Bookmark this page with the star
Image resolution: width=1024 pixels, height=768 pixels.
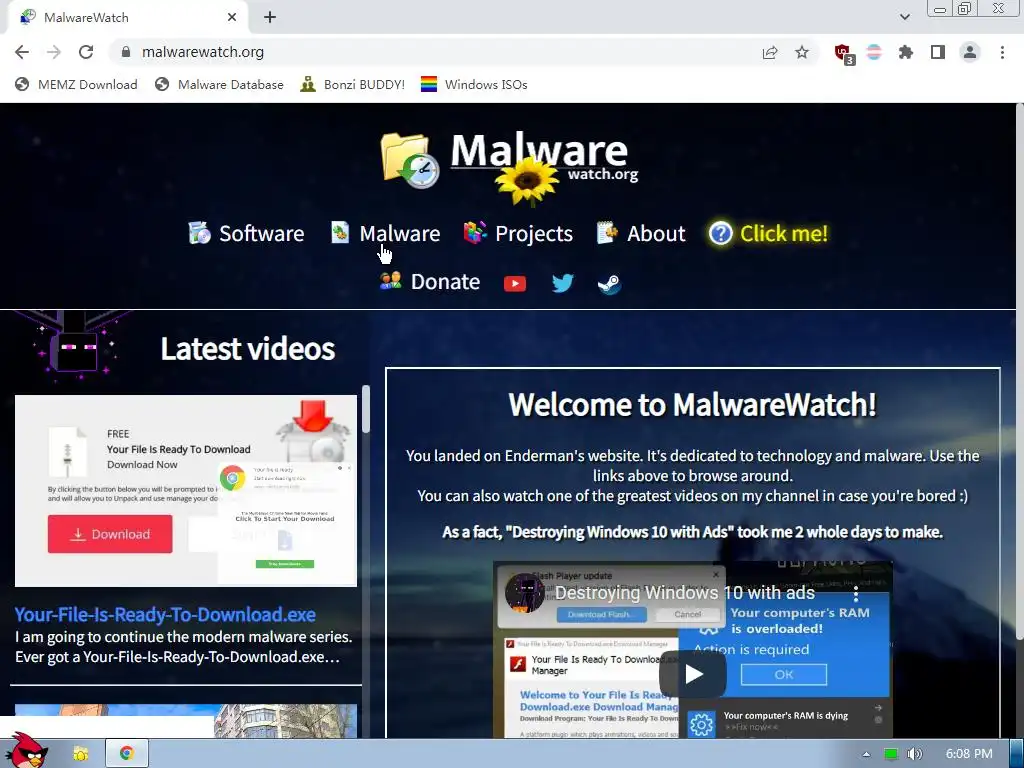coord(802,52)
